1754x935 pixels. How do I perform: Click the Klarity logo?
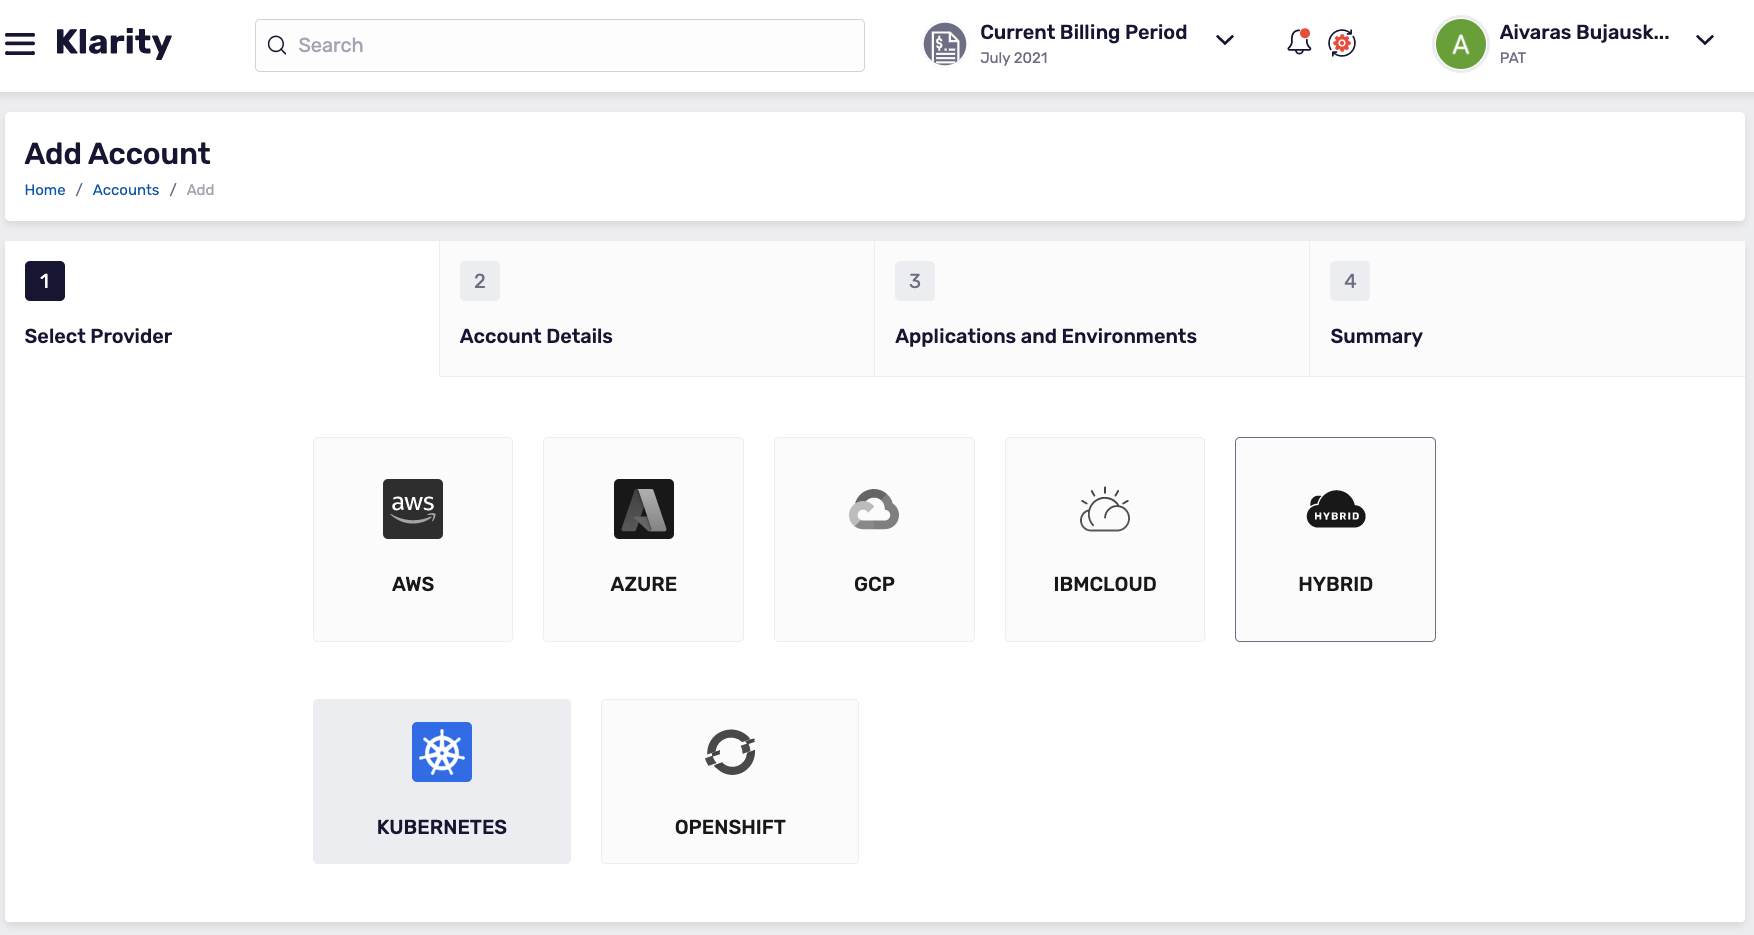coord(113,43)
